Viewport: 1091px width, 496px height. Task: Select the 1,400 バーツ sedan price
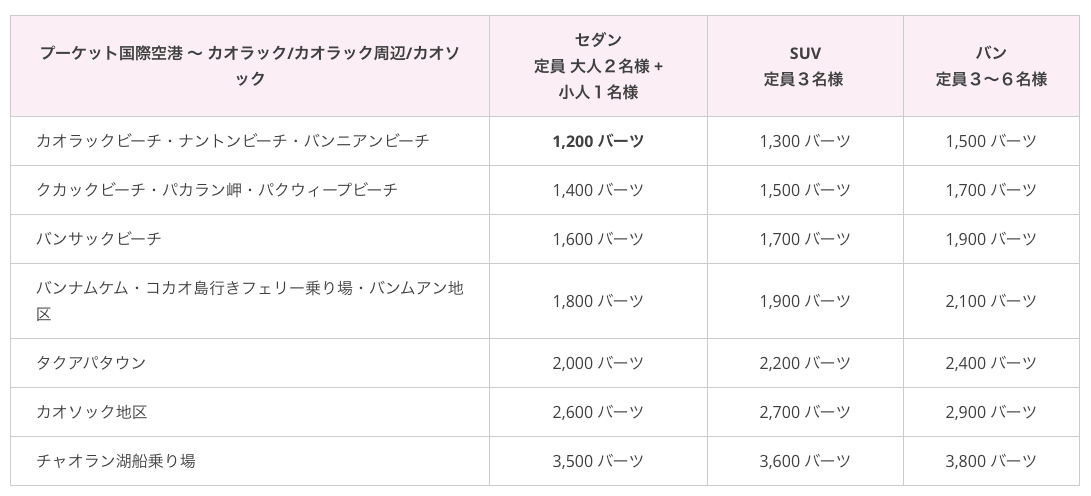[598, 190]
